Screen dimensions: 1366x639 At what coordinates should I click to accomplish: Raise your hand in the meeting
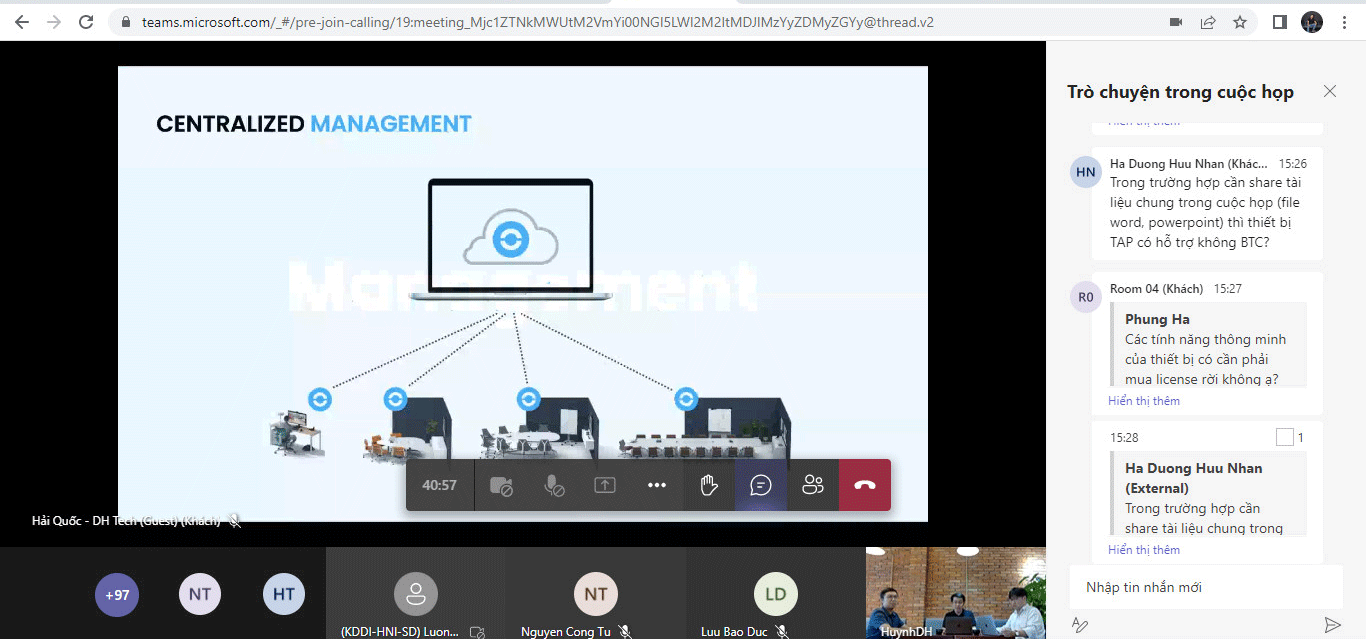coord(709,484)
